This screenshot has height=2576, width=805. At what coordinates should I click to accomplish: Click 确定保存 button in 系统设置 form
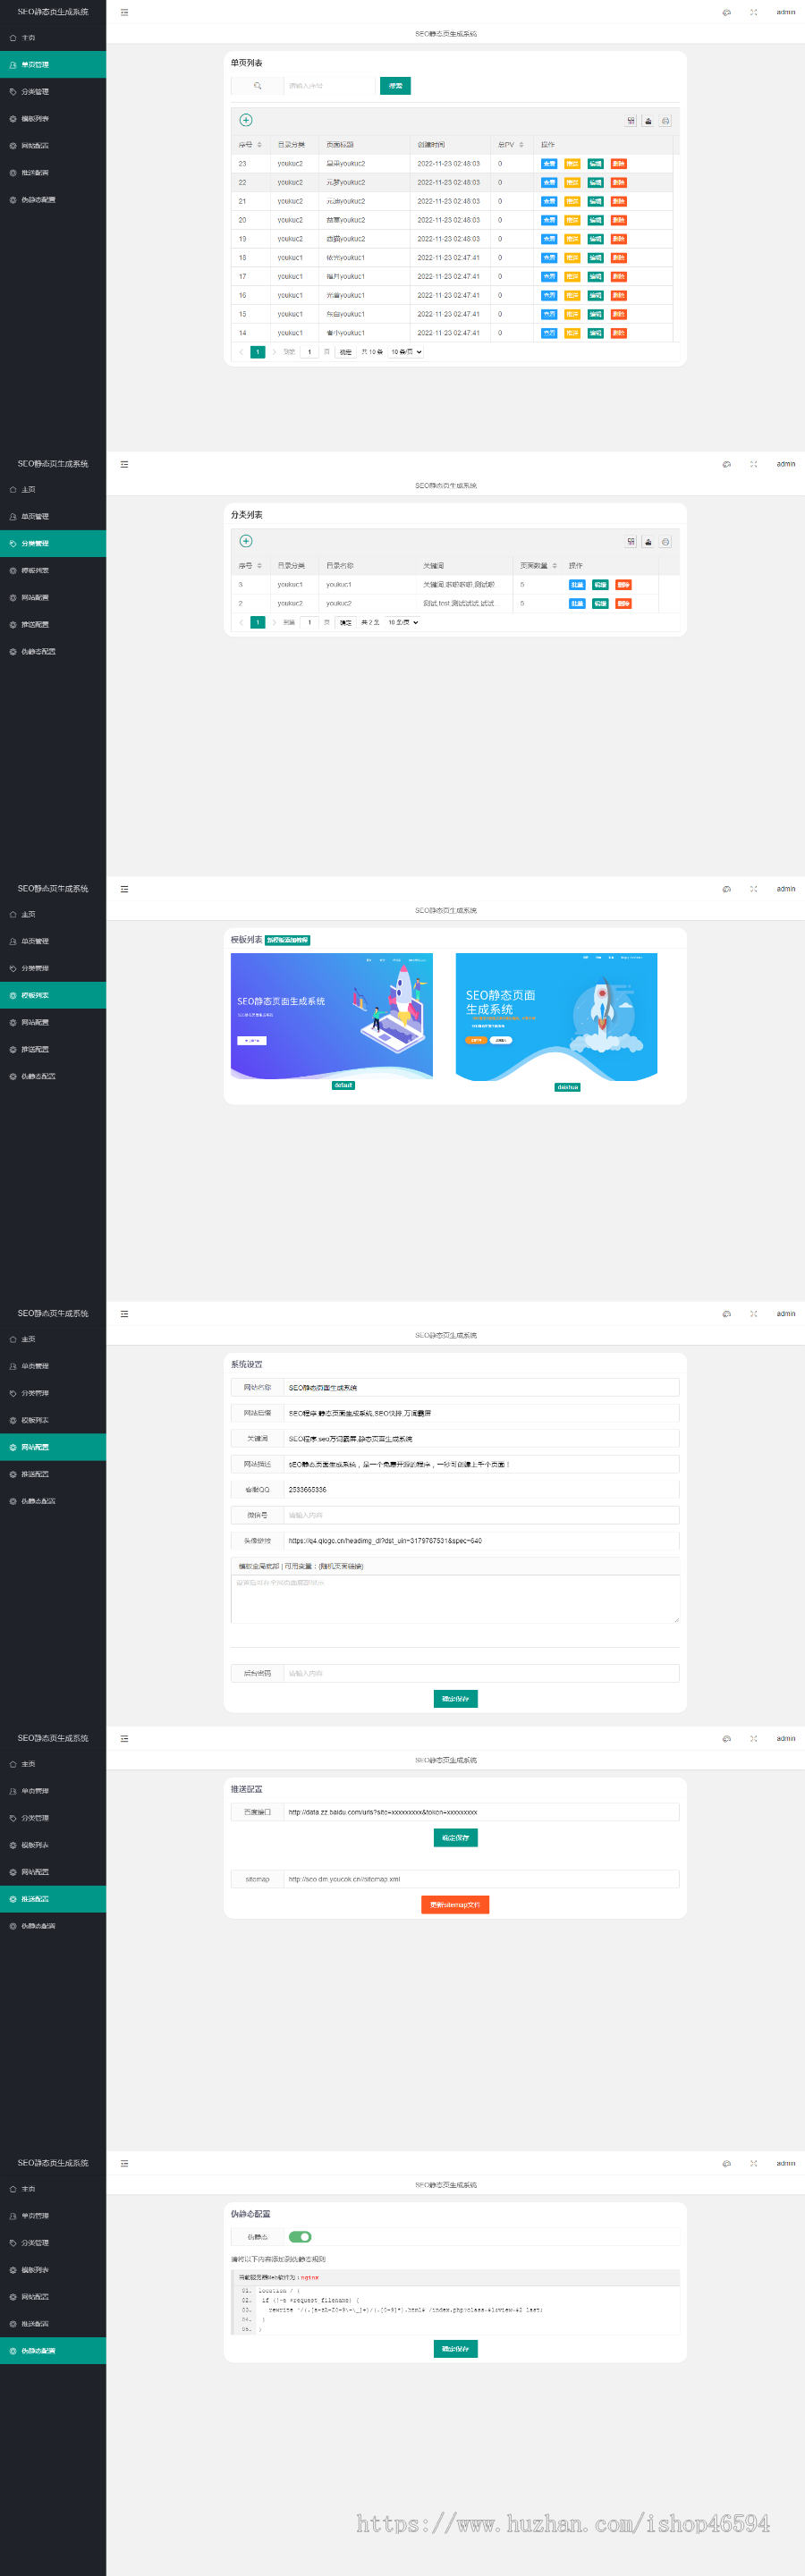pos(455,1699)
